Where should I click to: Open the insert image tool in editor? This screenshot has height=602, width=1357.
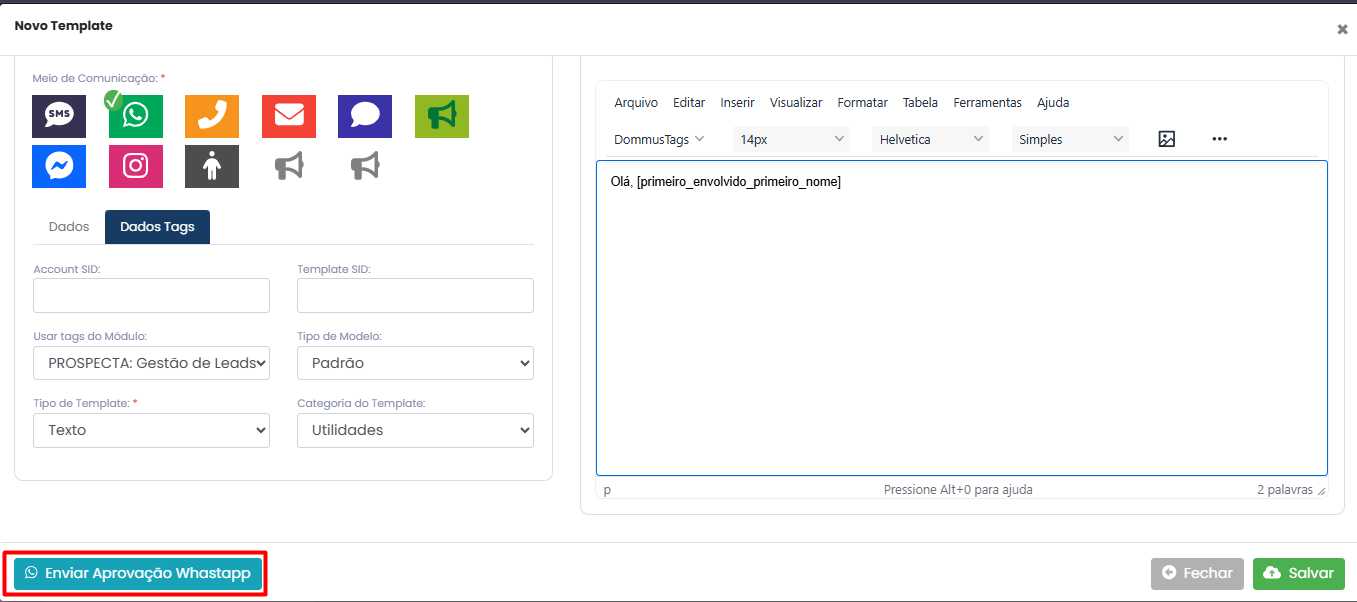1167,139
